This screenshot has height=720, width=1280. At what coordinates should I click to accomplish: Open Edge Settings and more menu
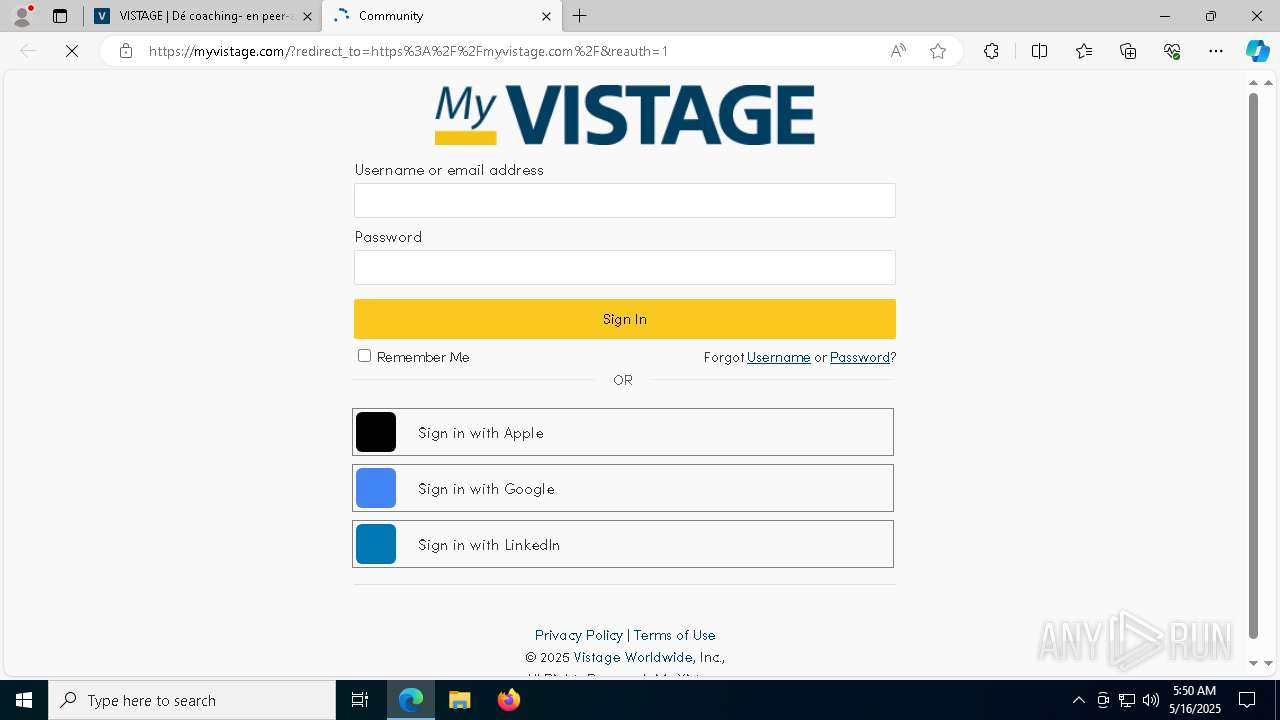click(x=1216, y=51)
